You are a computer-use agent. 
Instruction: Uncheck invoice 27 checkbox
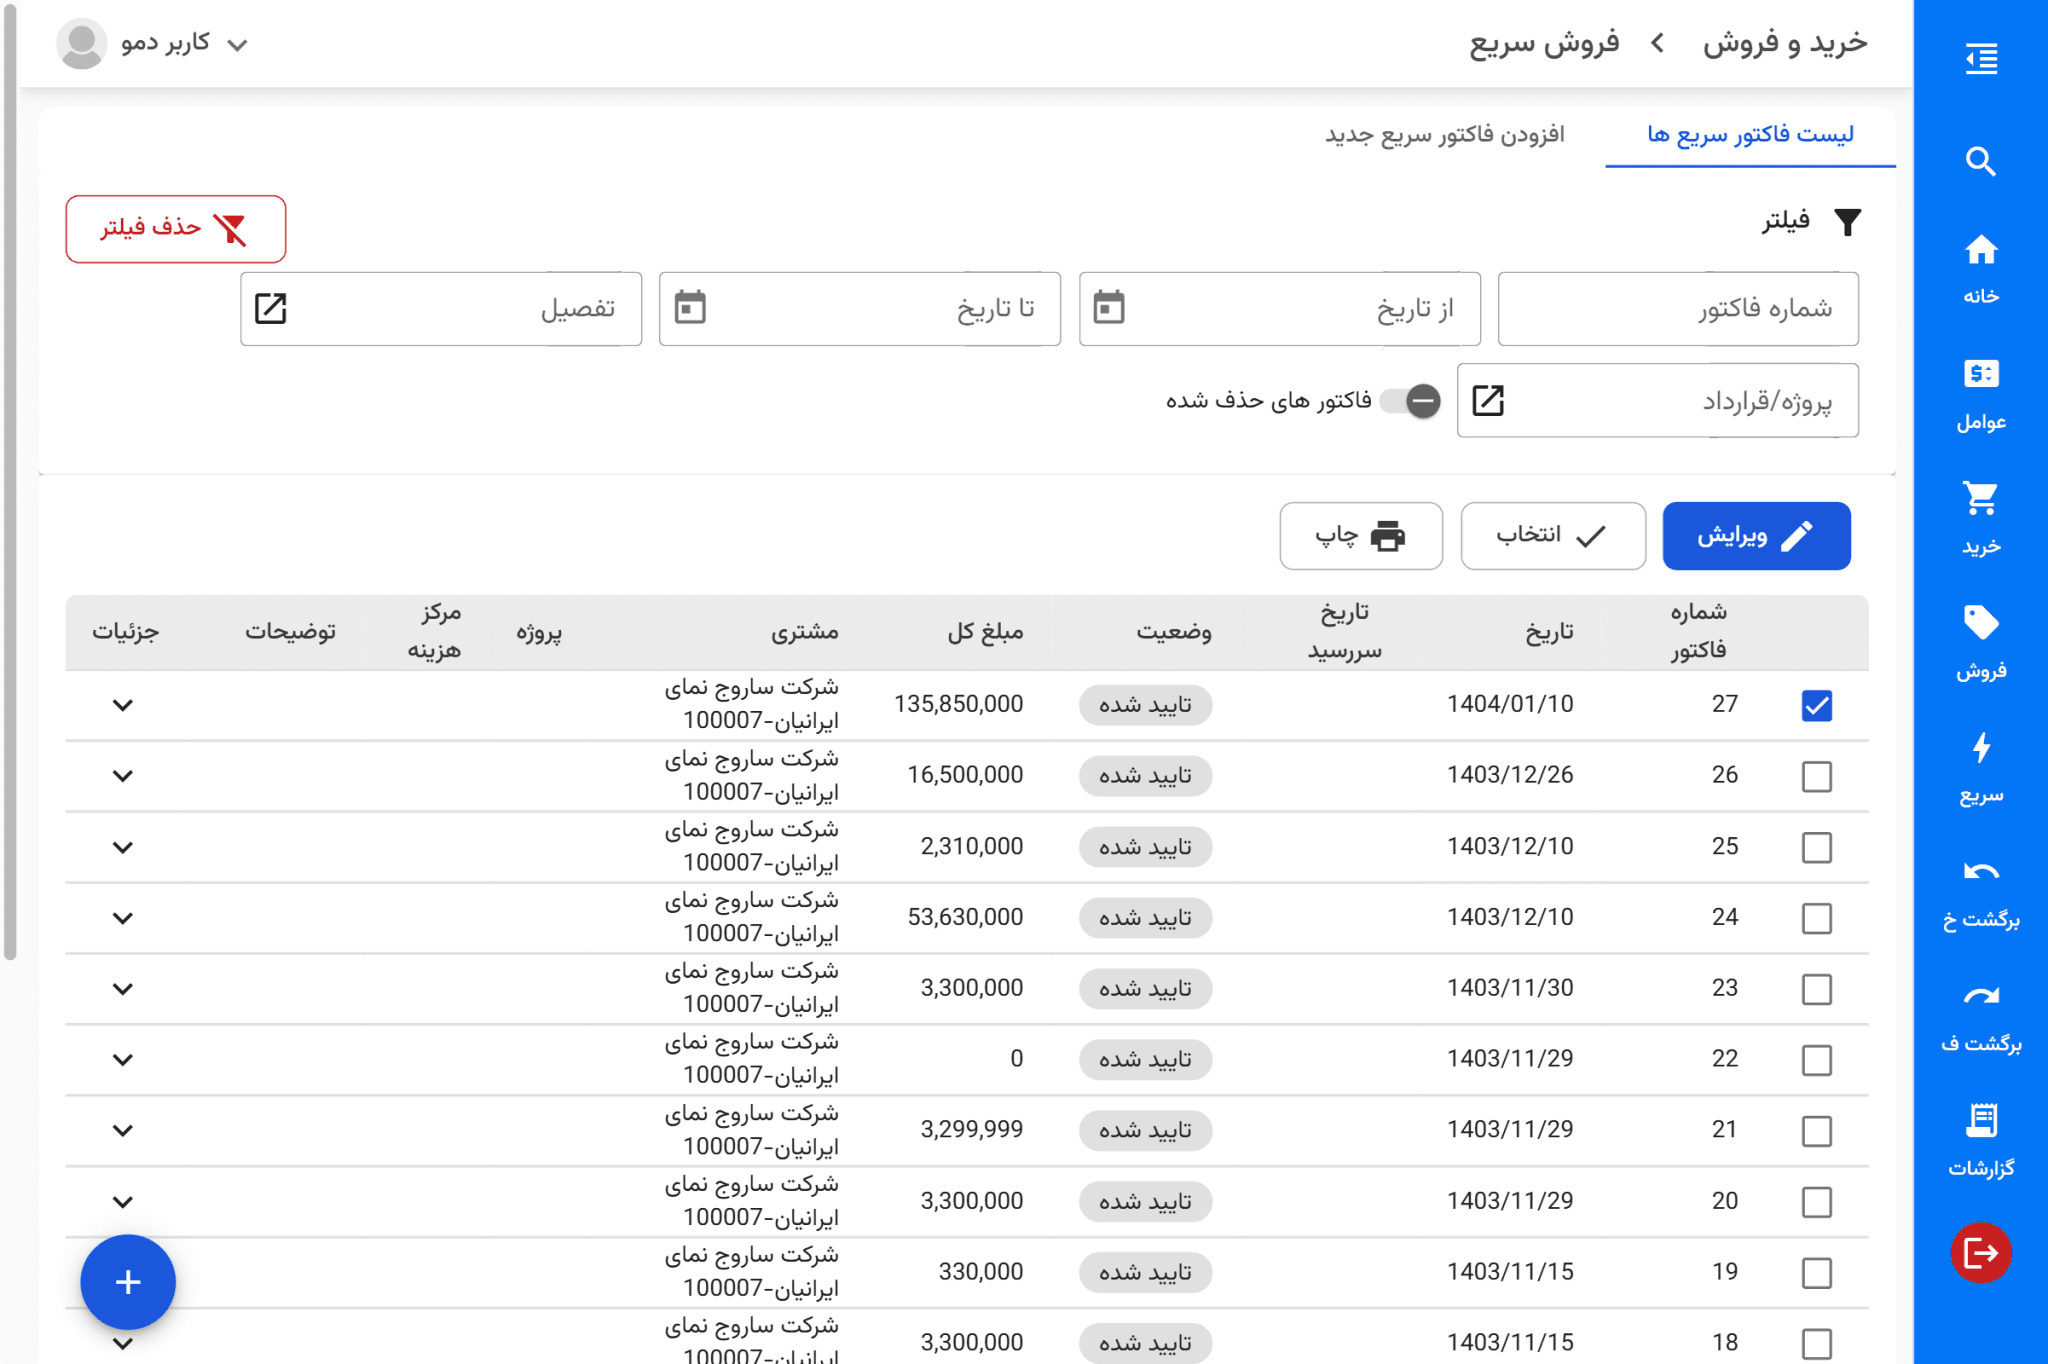(1817, 705)
